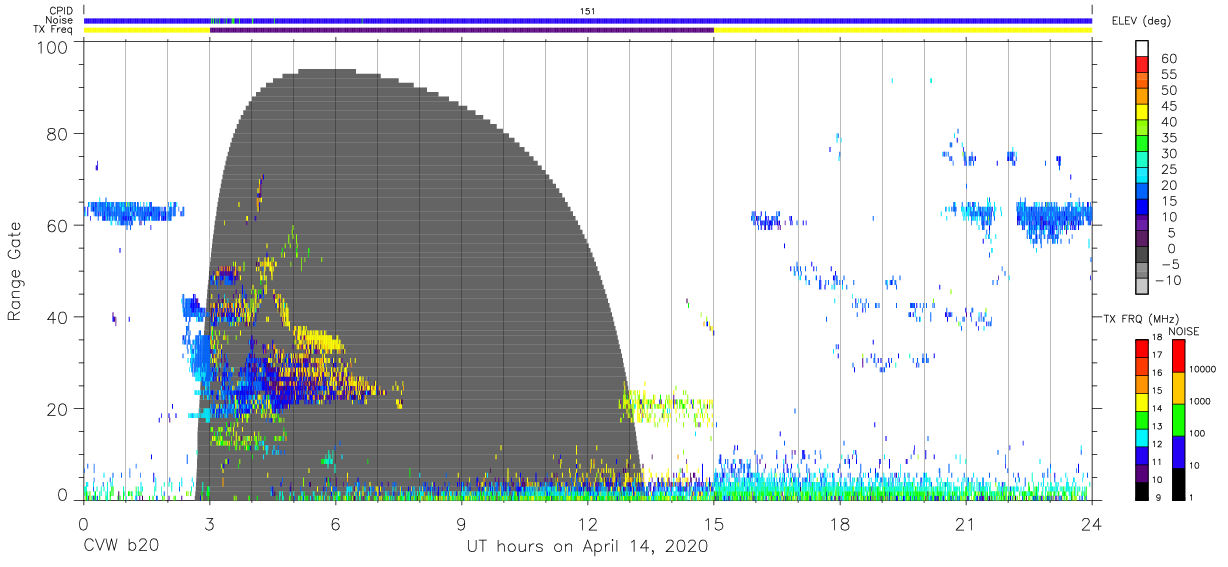This screenshot has width=1228, height=567.
Task: Click ELEV colorbar value 30
Action: 1168,153
